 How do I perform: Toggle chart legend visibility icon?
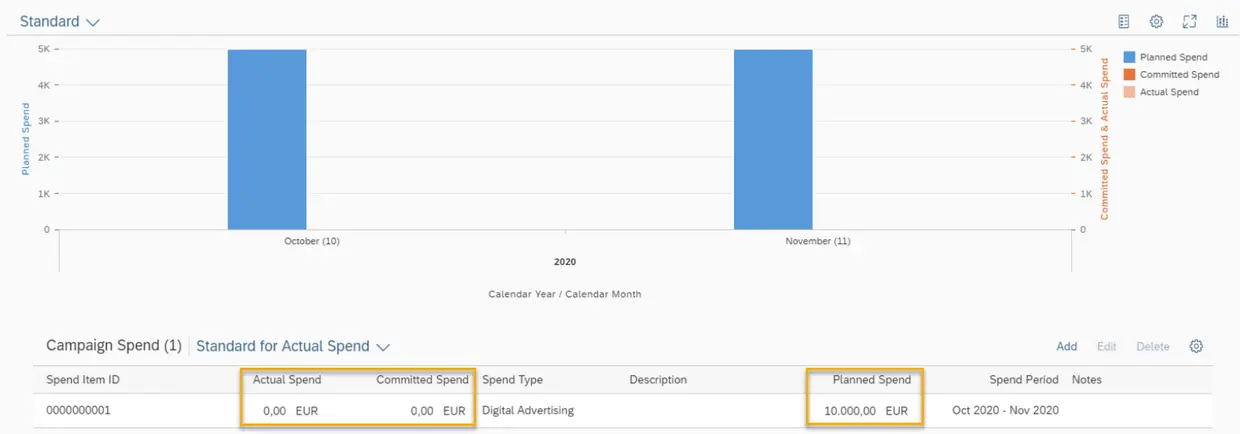(1124, 21)
